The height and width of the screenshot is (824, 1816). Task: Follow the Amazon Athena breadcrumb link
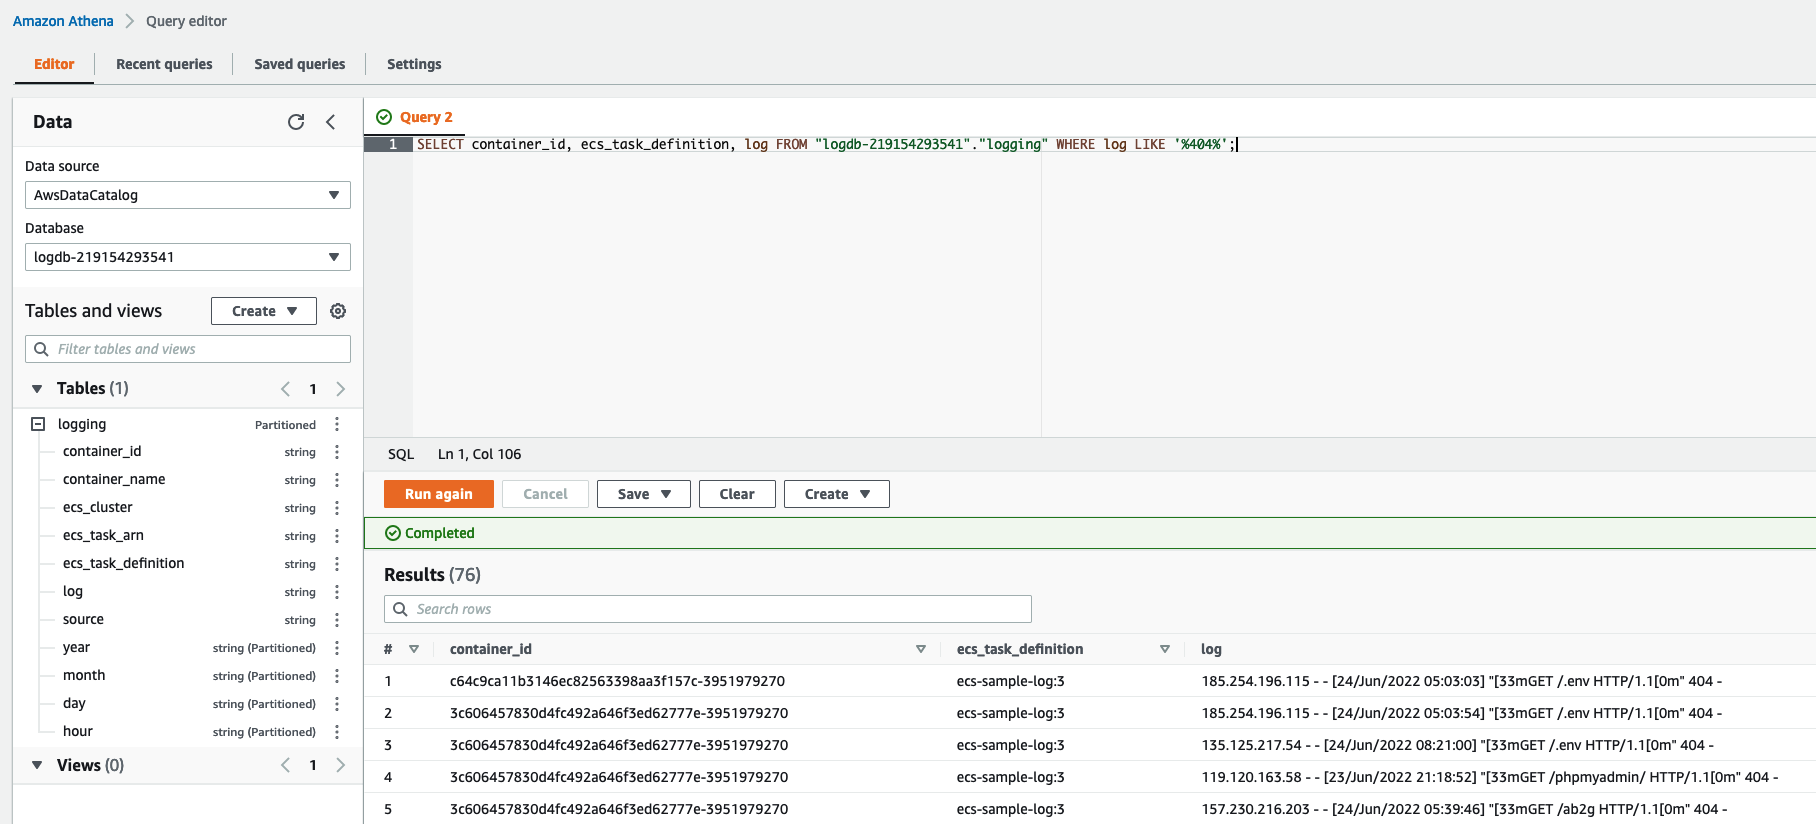63,21
